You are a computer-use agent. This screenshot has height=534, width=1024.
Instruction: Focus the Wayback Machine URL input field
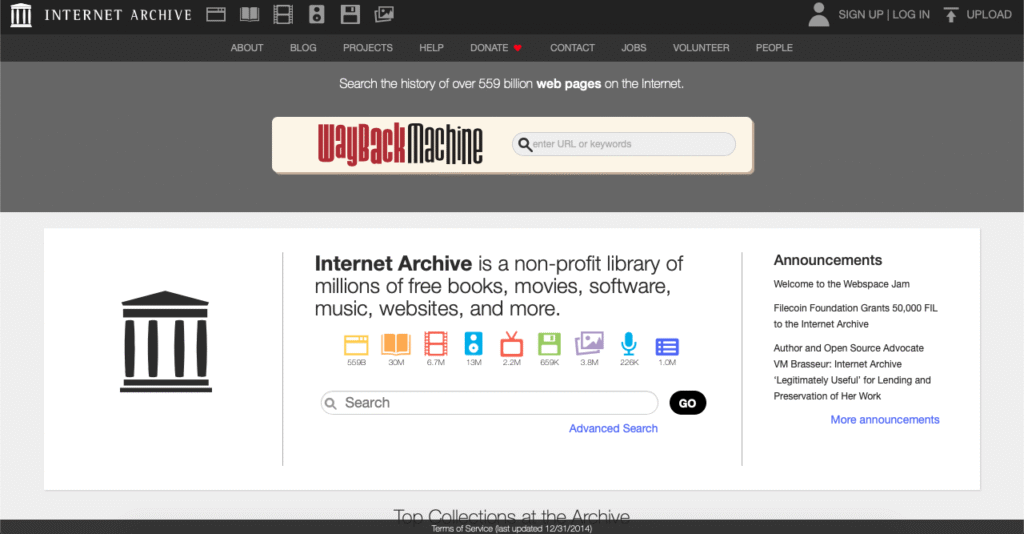coord(630,144)
